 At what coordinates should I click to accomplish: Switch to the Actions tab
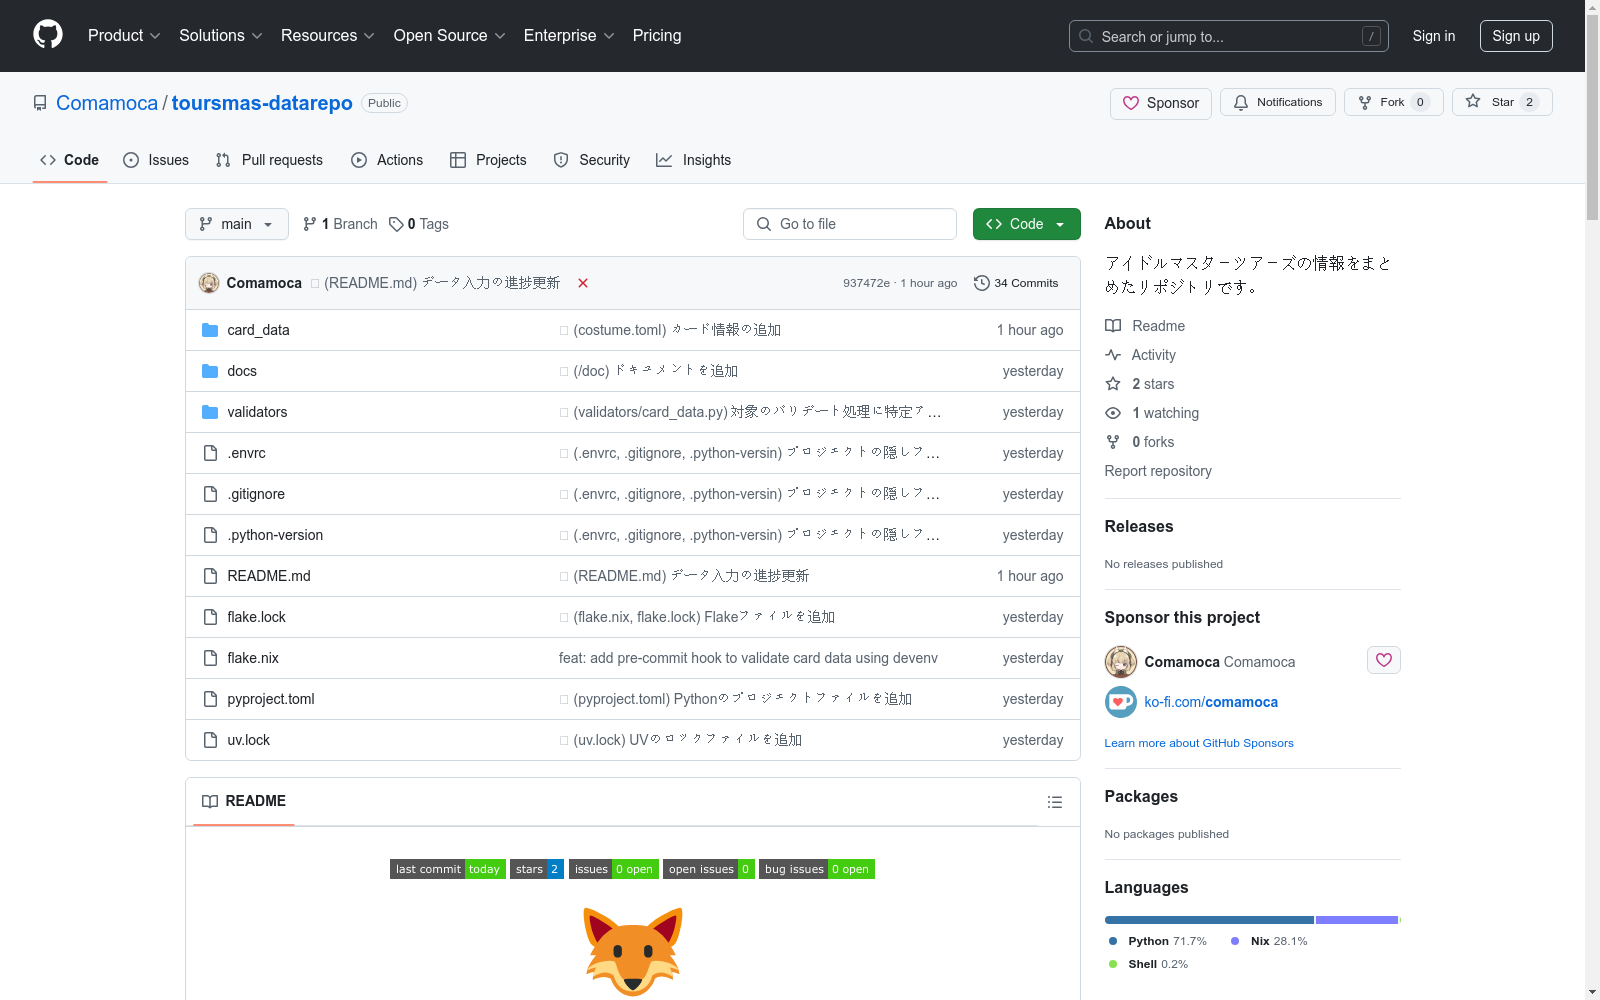387,160
